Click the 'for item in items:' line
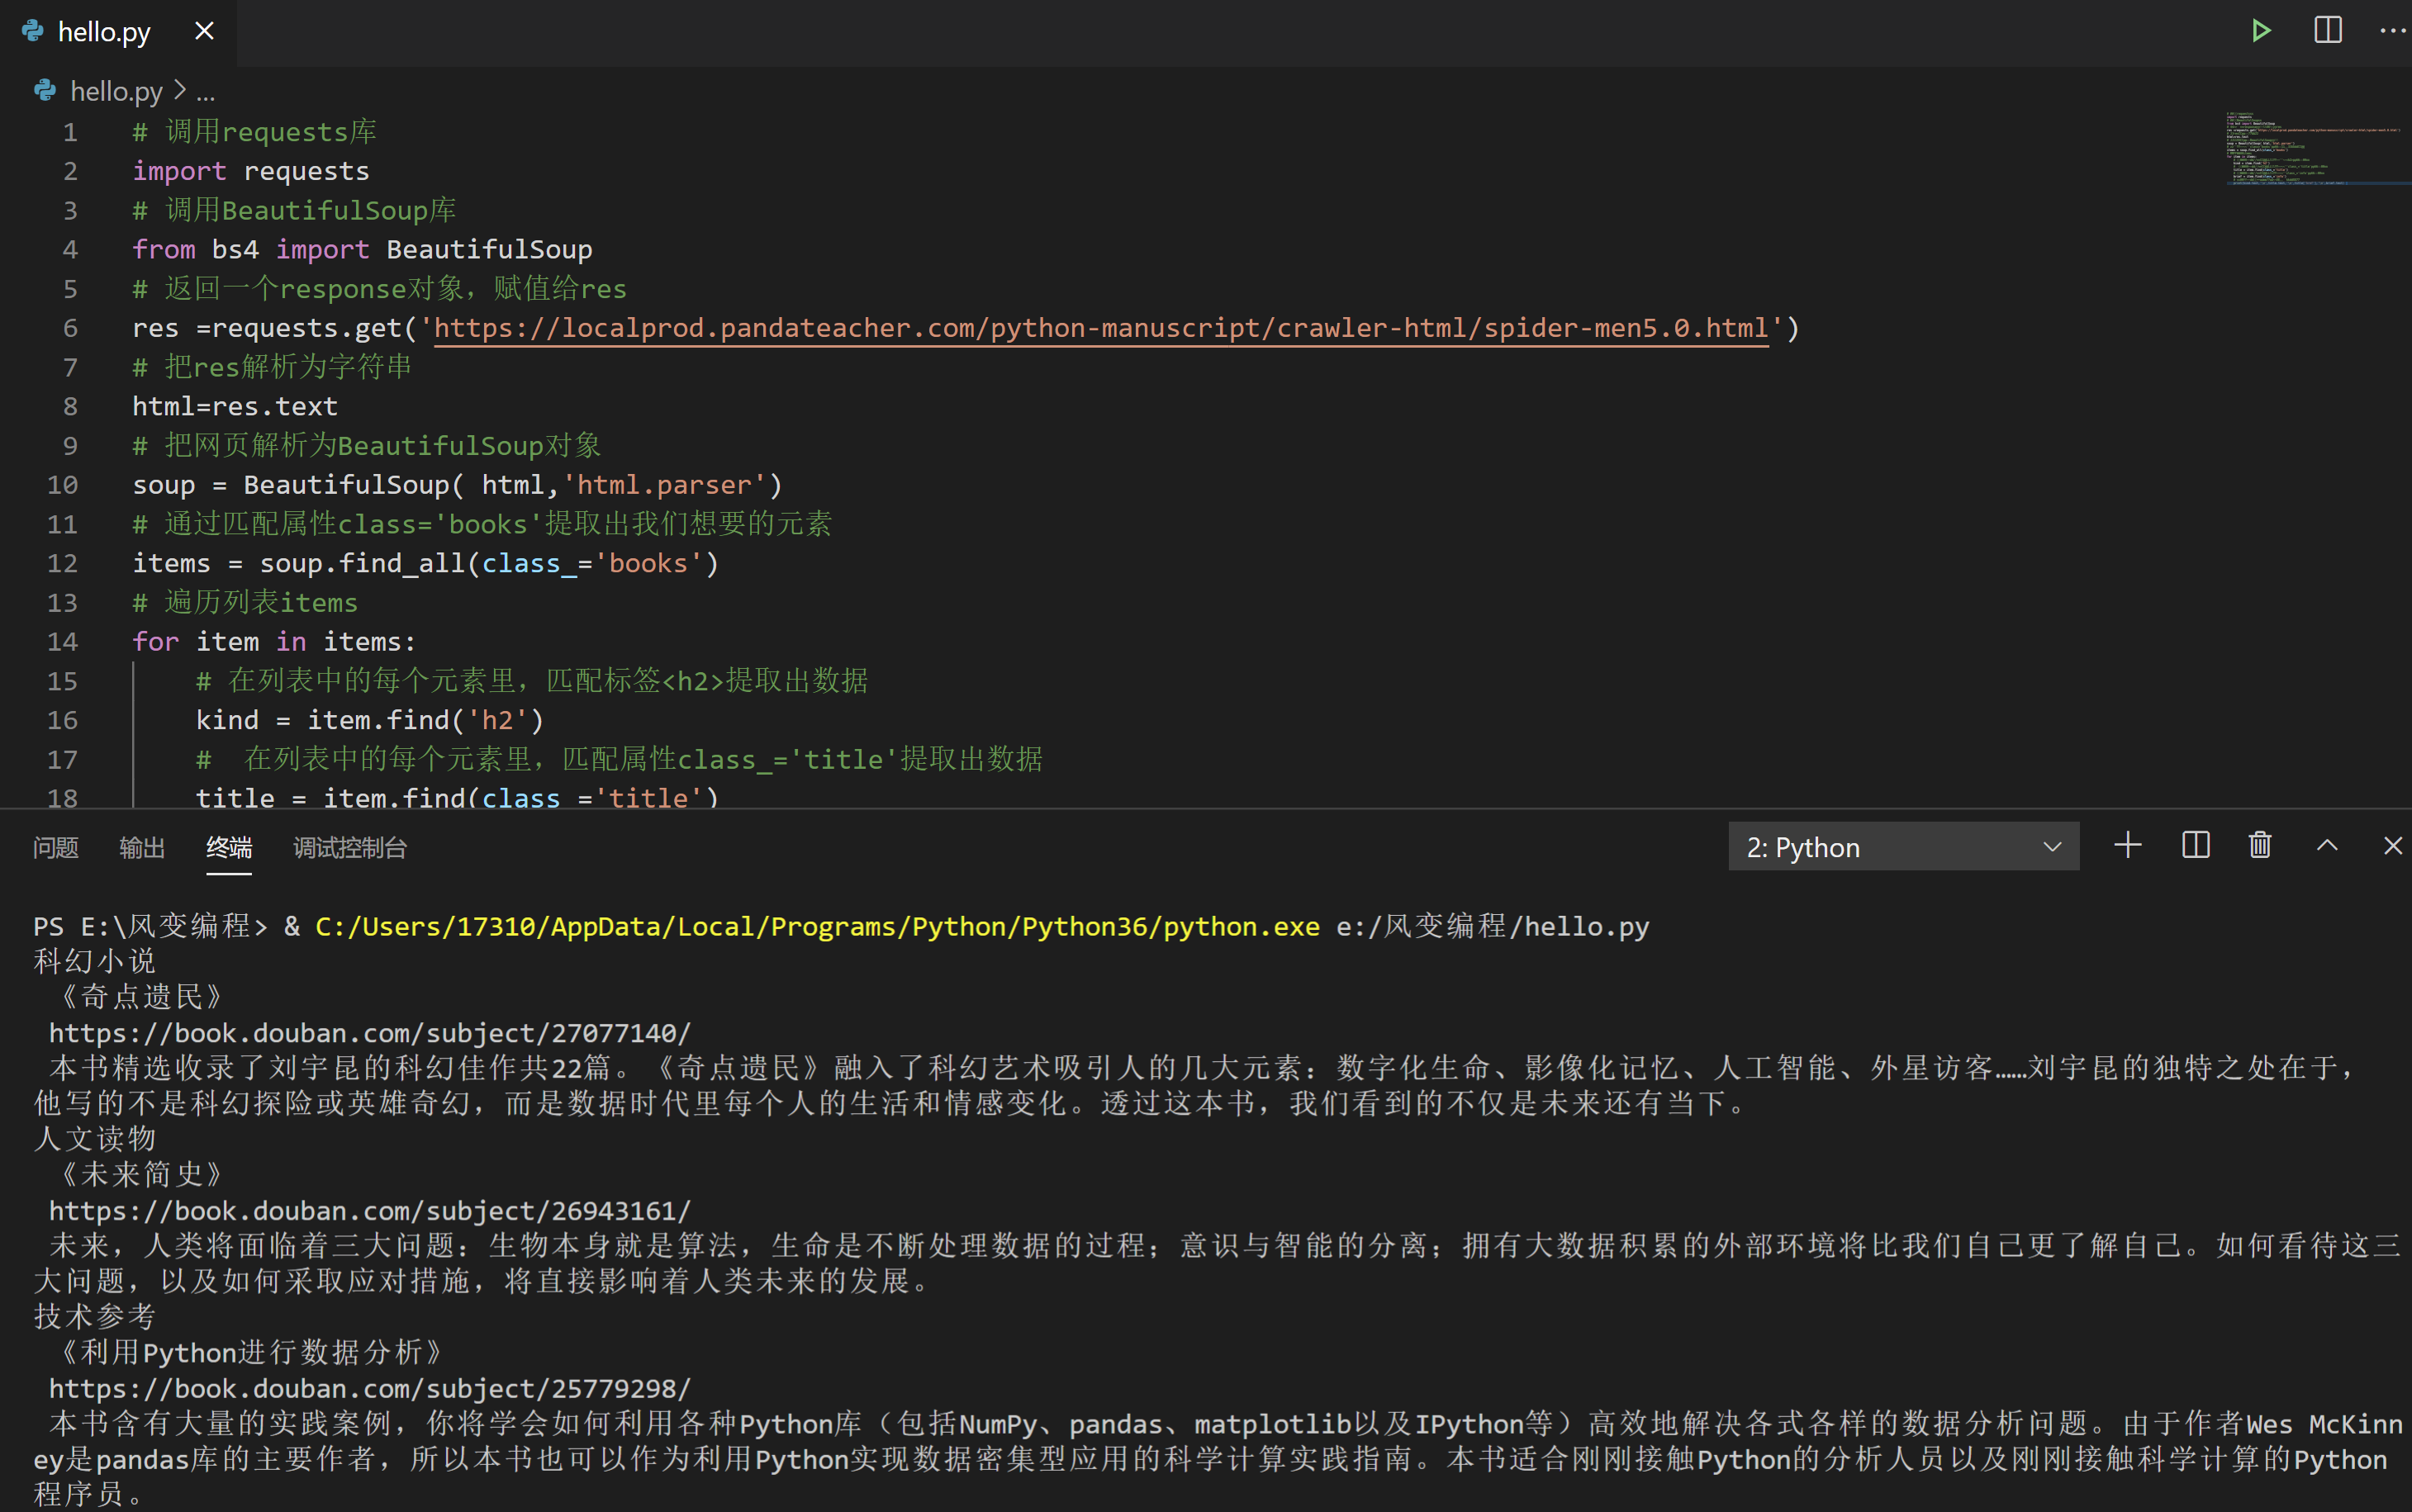This screenshot has height=1512, width=2412. coord(274,642)
